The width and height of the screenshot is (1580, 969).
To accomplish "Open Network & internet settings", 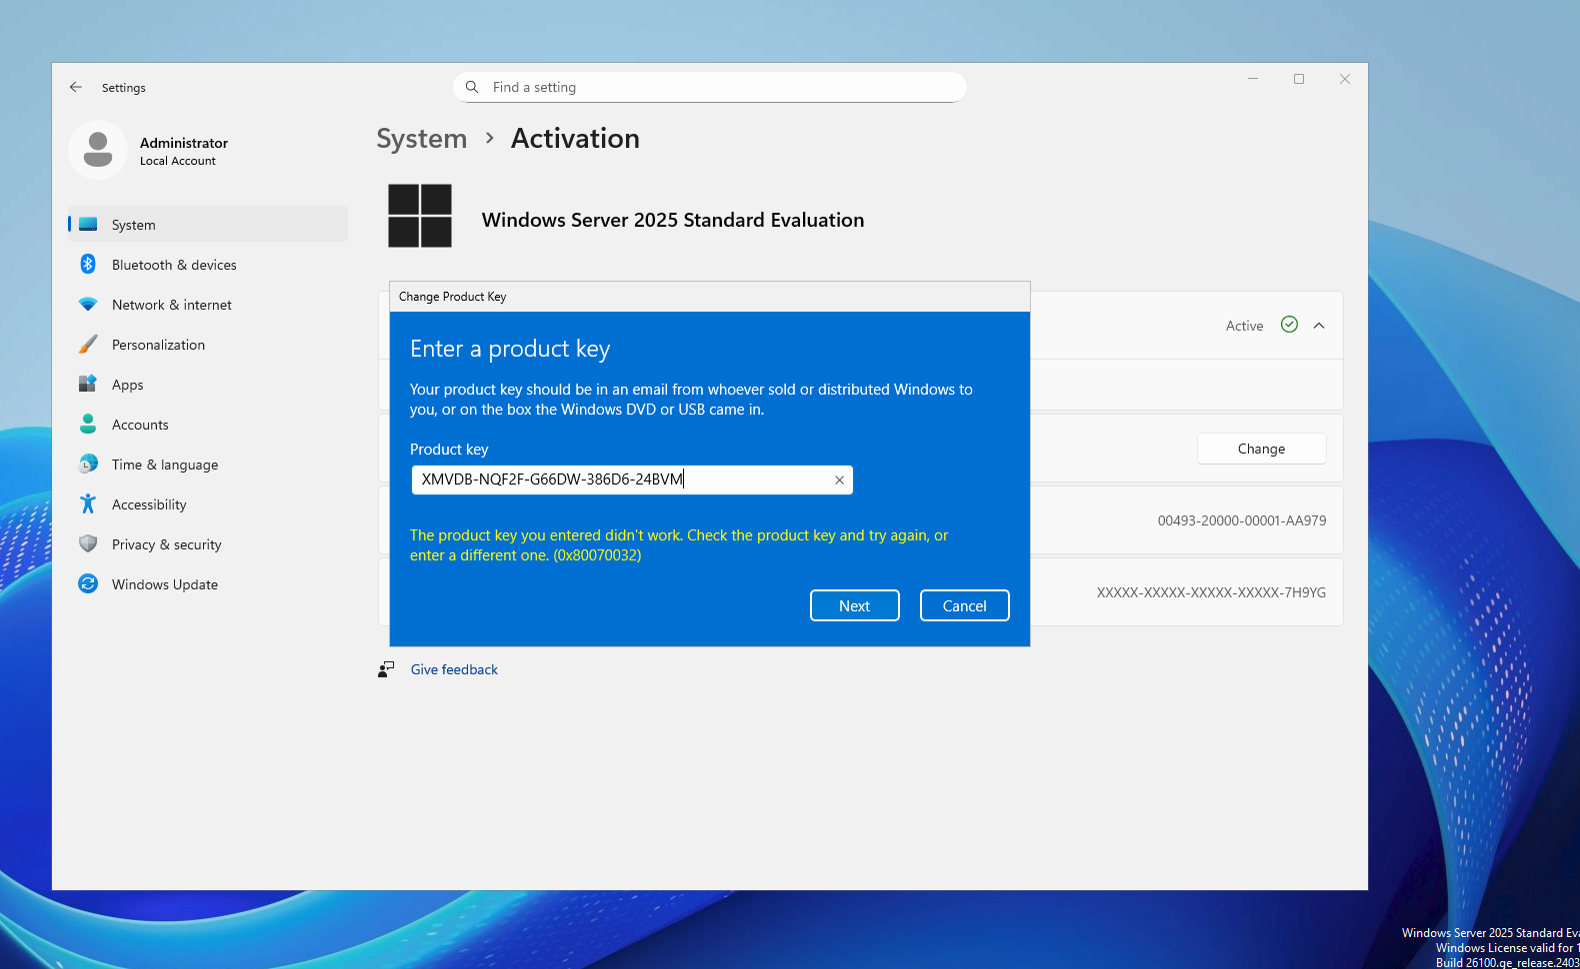I will (x=171, y=305).
